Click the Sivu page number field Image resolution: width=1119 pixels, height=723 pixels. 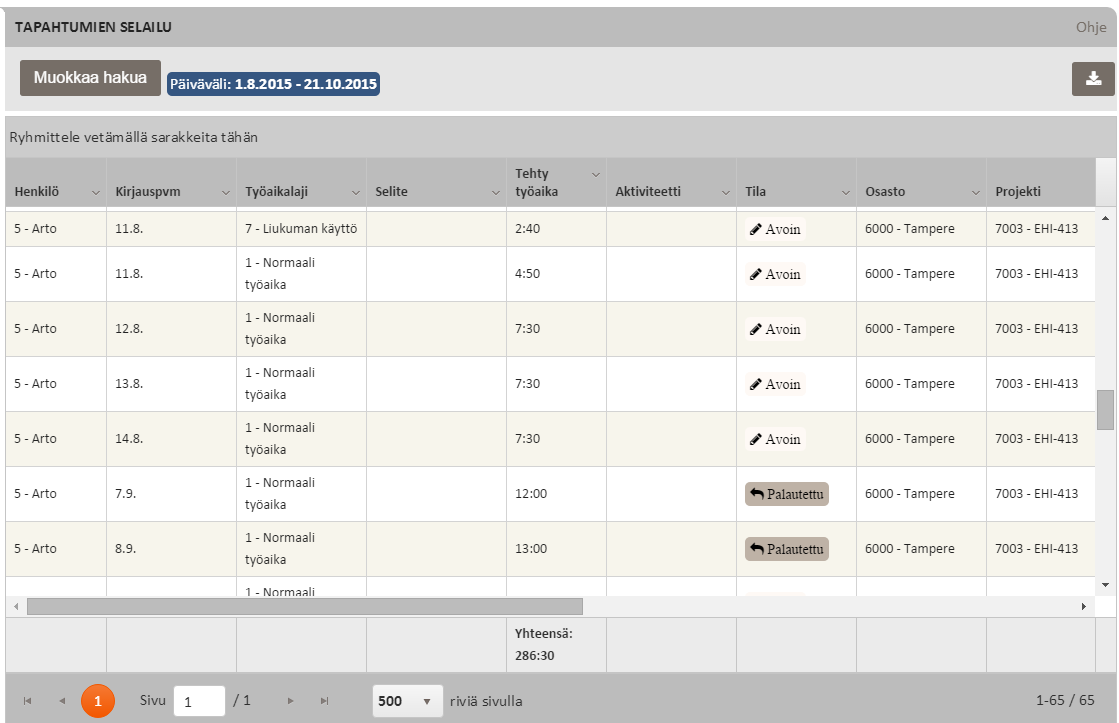pyautogui.click(x=198, y=701)
